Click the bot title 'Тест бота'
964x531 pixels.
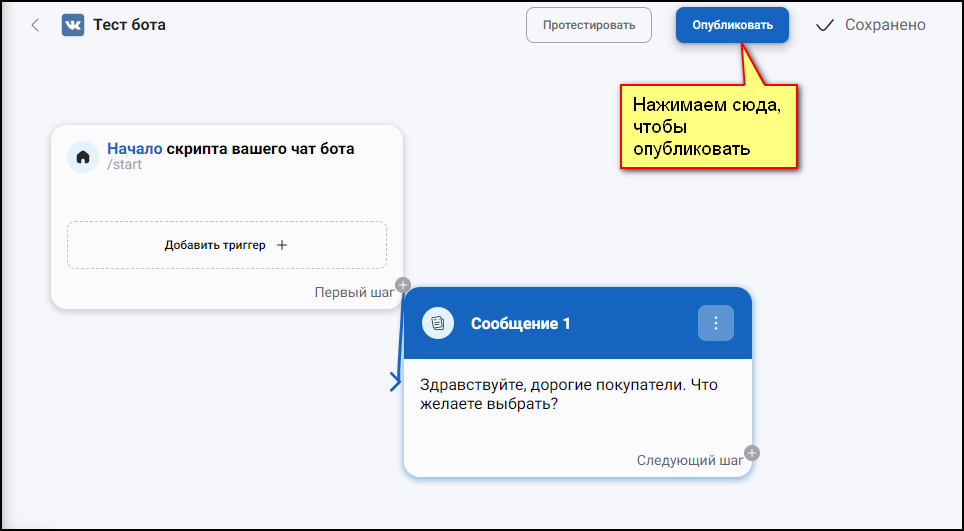[129, 25]
